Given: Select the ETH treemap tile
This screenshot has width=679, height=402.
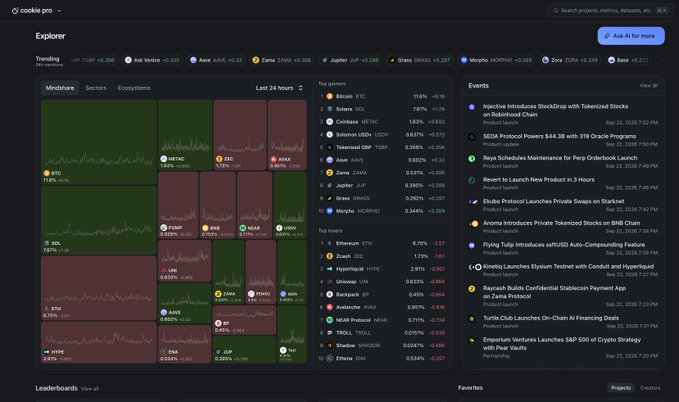Looking at the screenshot, I should click(99, 288).
